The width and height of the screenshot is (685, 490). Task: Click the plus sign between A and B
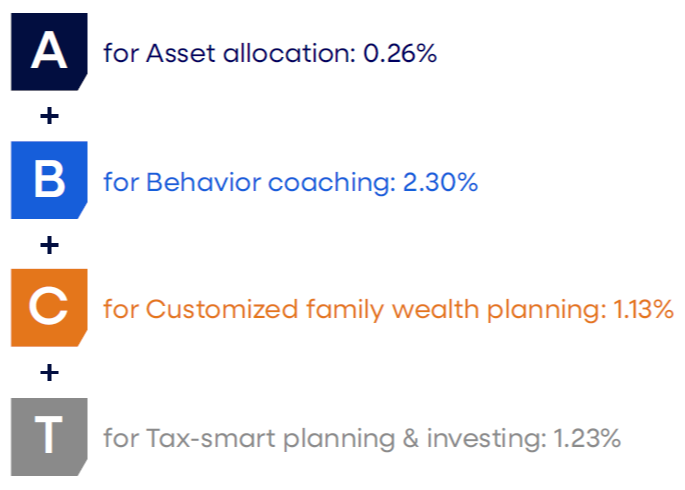coord(49,116)
